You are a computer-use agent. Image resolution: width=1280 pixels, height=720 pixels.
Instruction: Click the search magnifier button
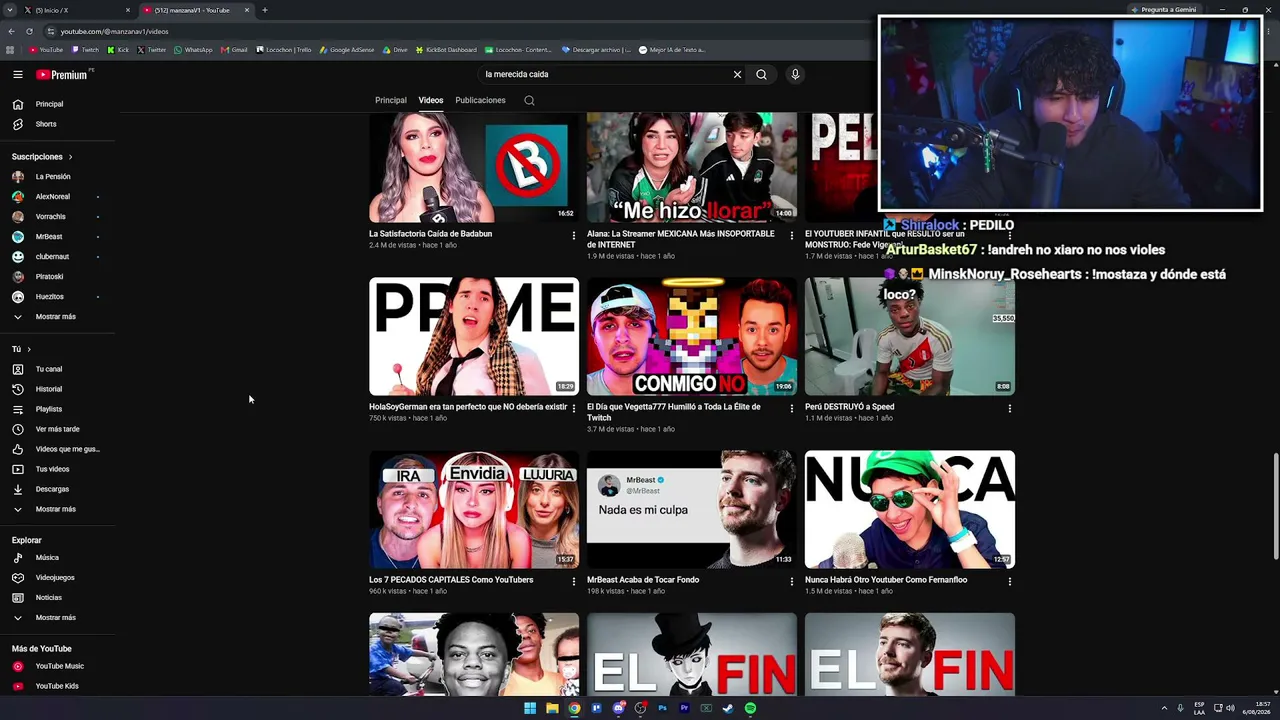761,74
